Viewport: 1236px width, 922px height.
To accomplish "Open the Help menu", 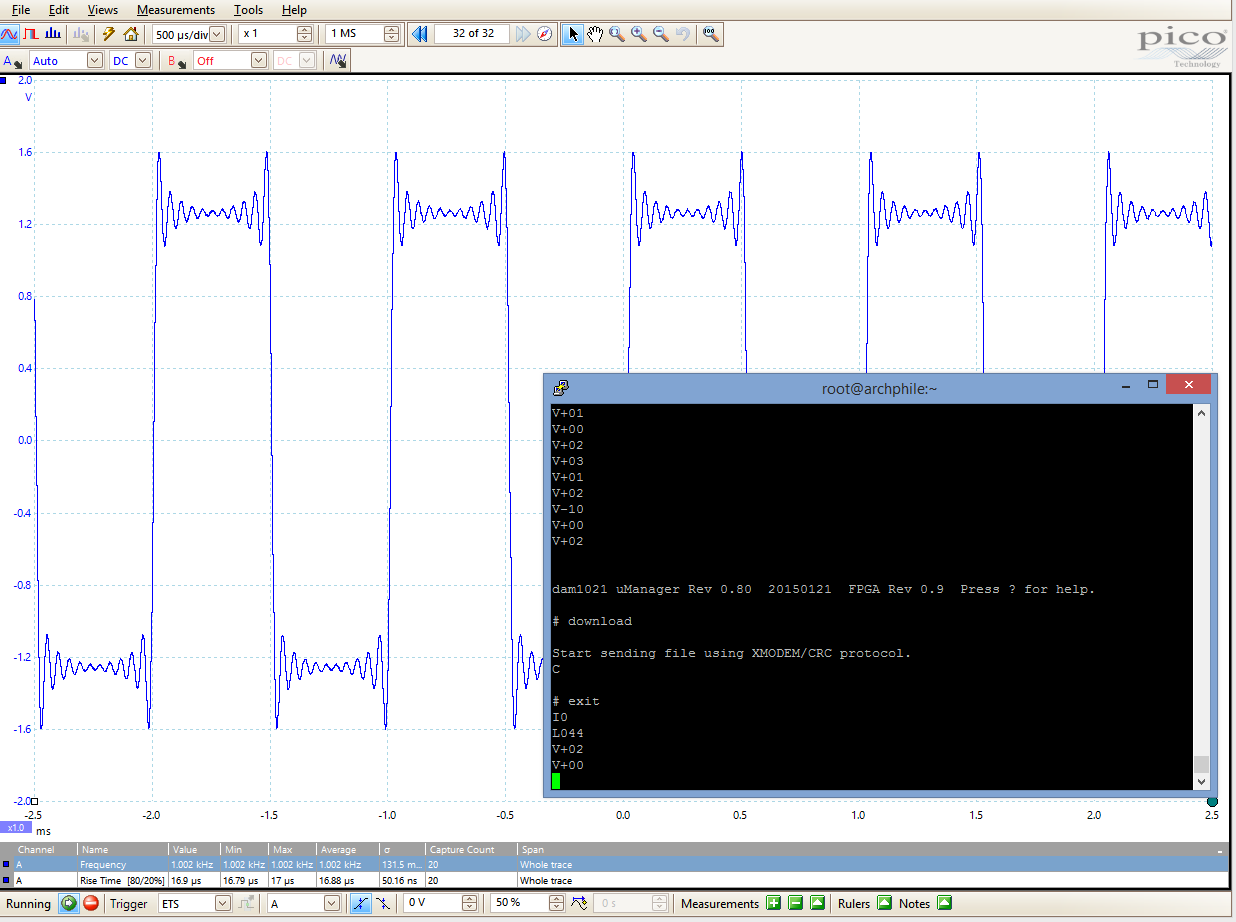I will coord(294,10).
